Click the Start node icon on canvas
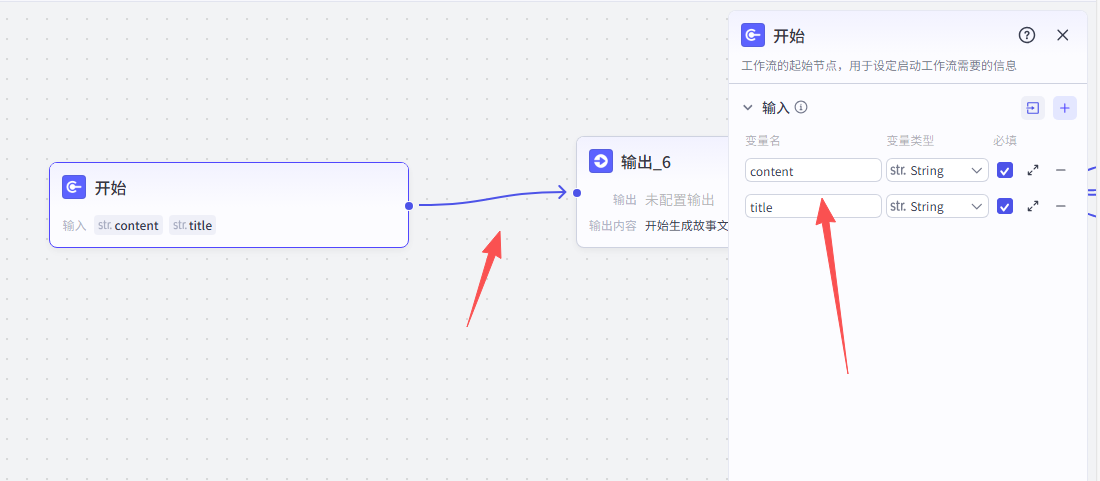Image resolution: width=1100 pixels, height=481 pixels. 74,188
